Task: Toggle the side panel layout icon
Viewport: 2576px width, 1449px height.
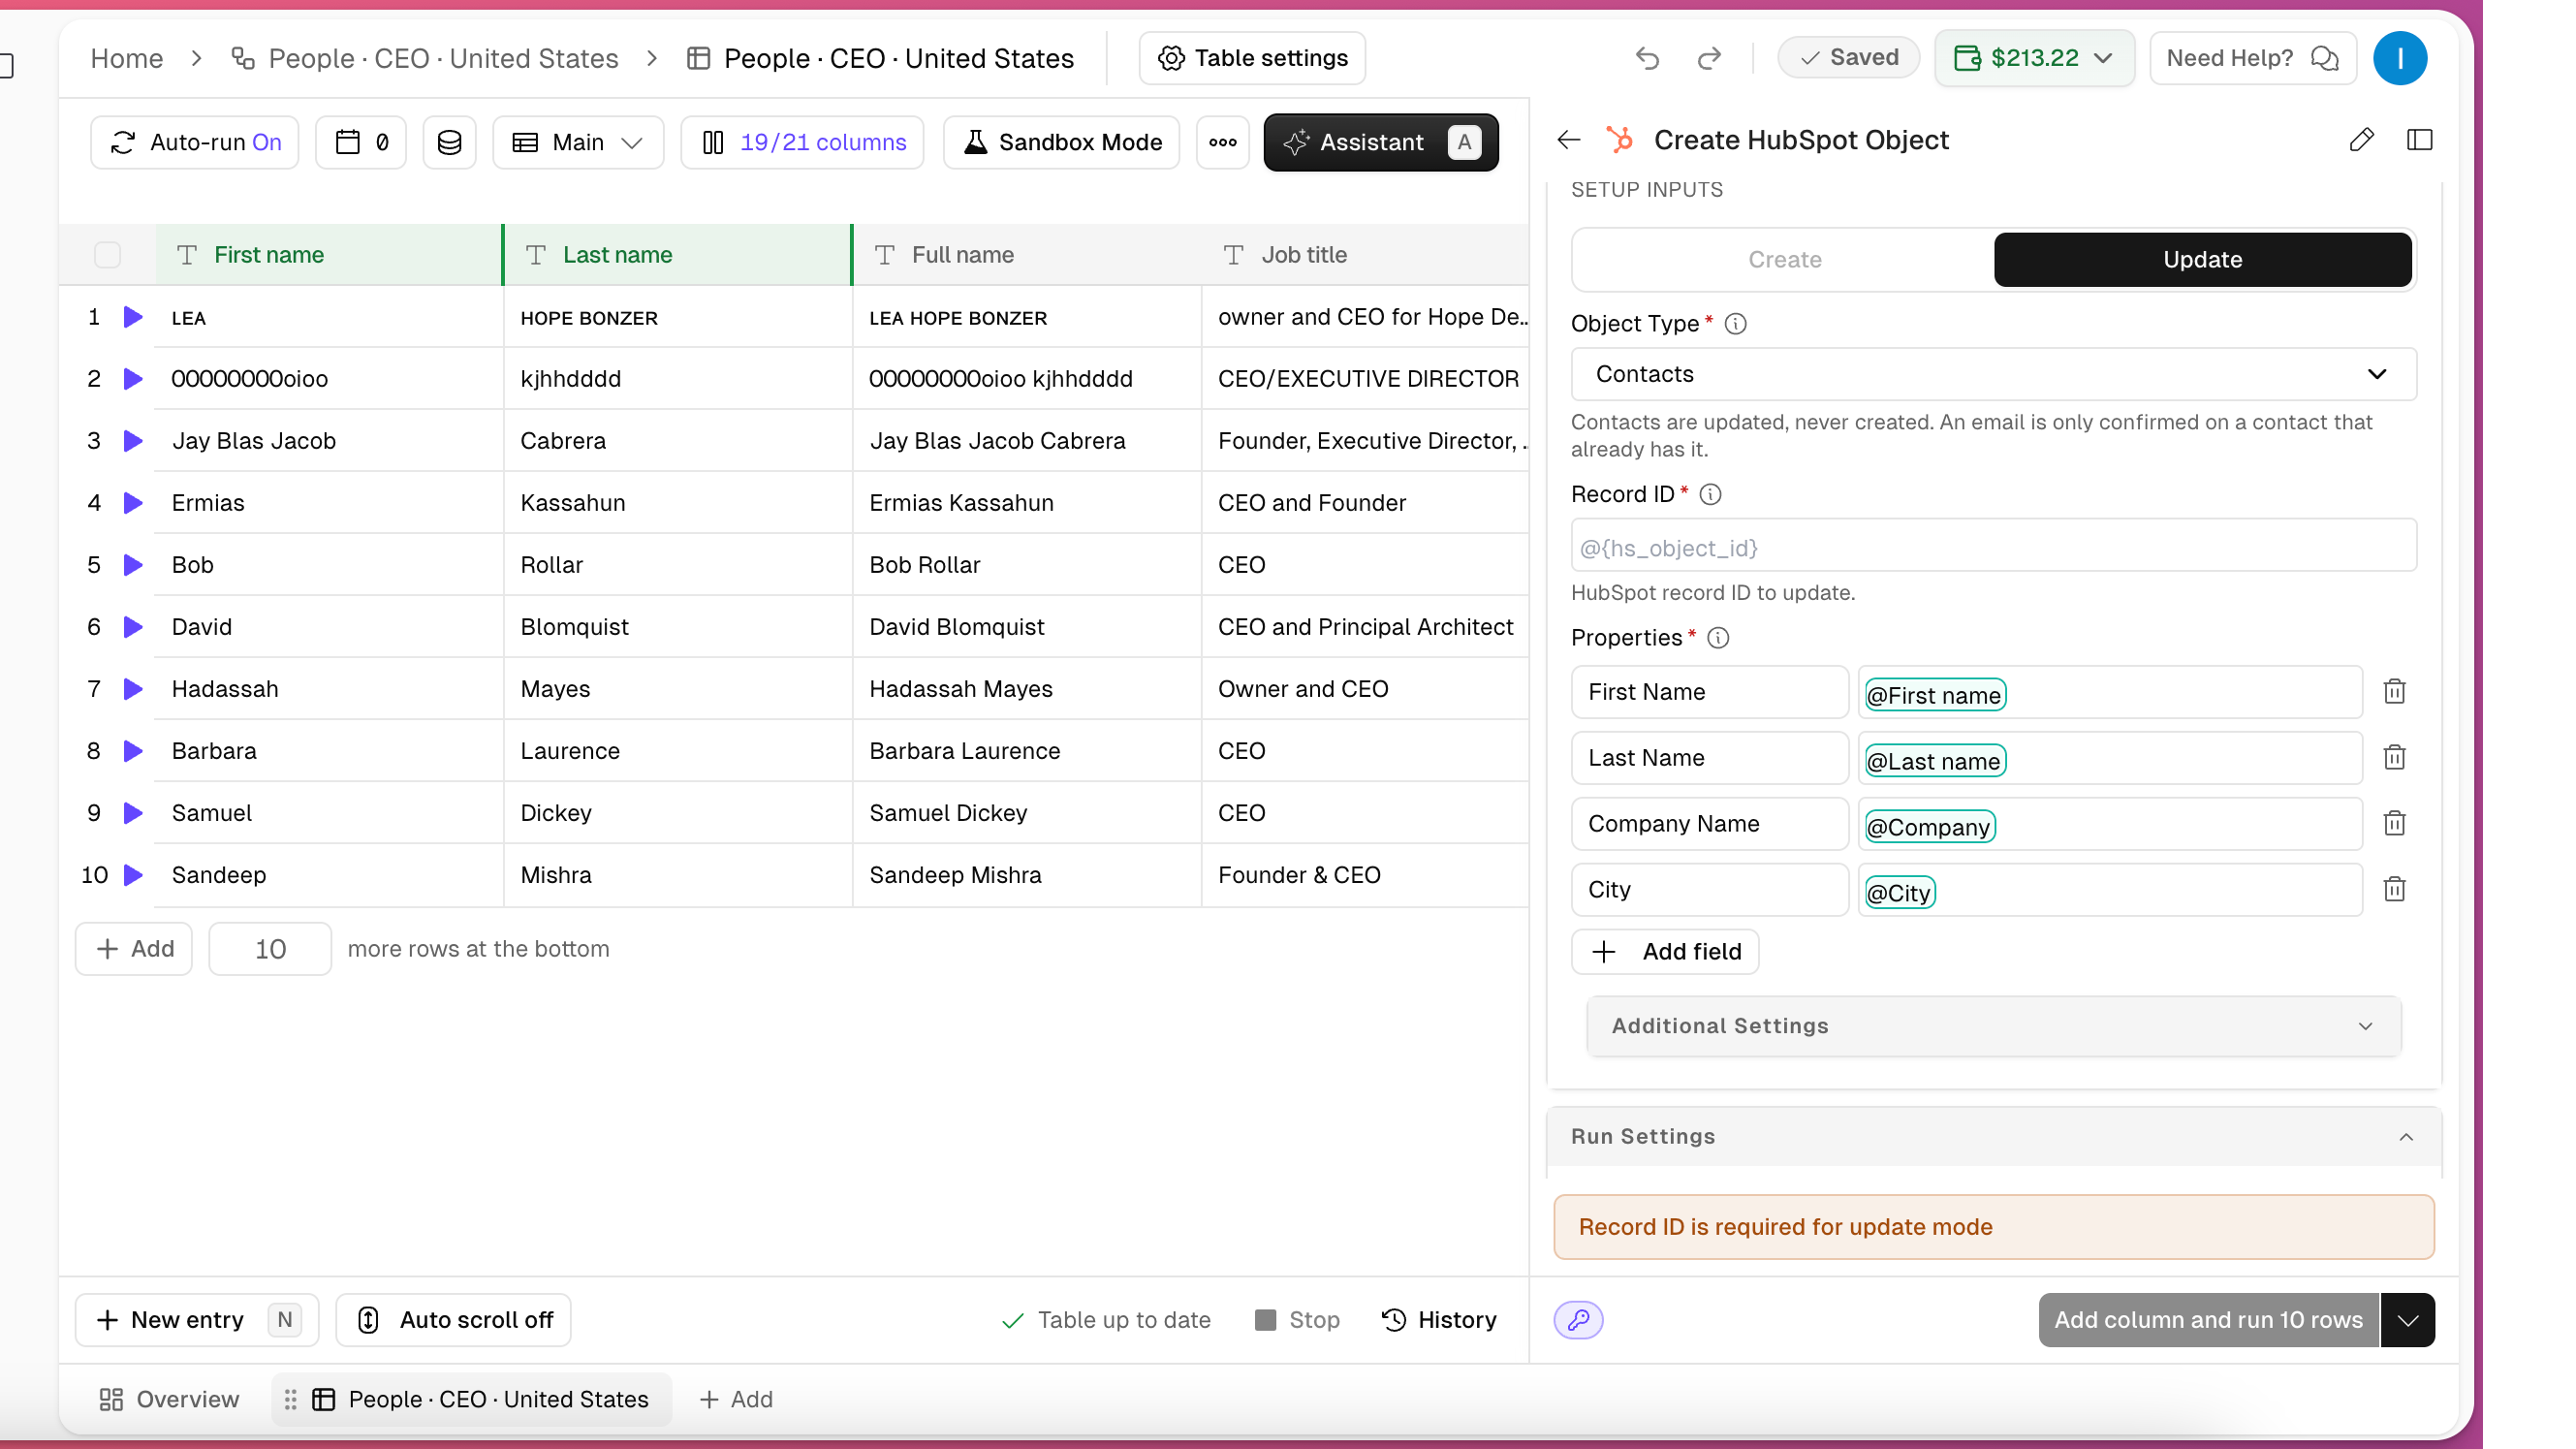Action: [x=2419, y=140]
